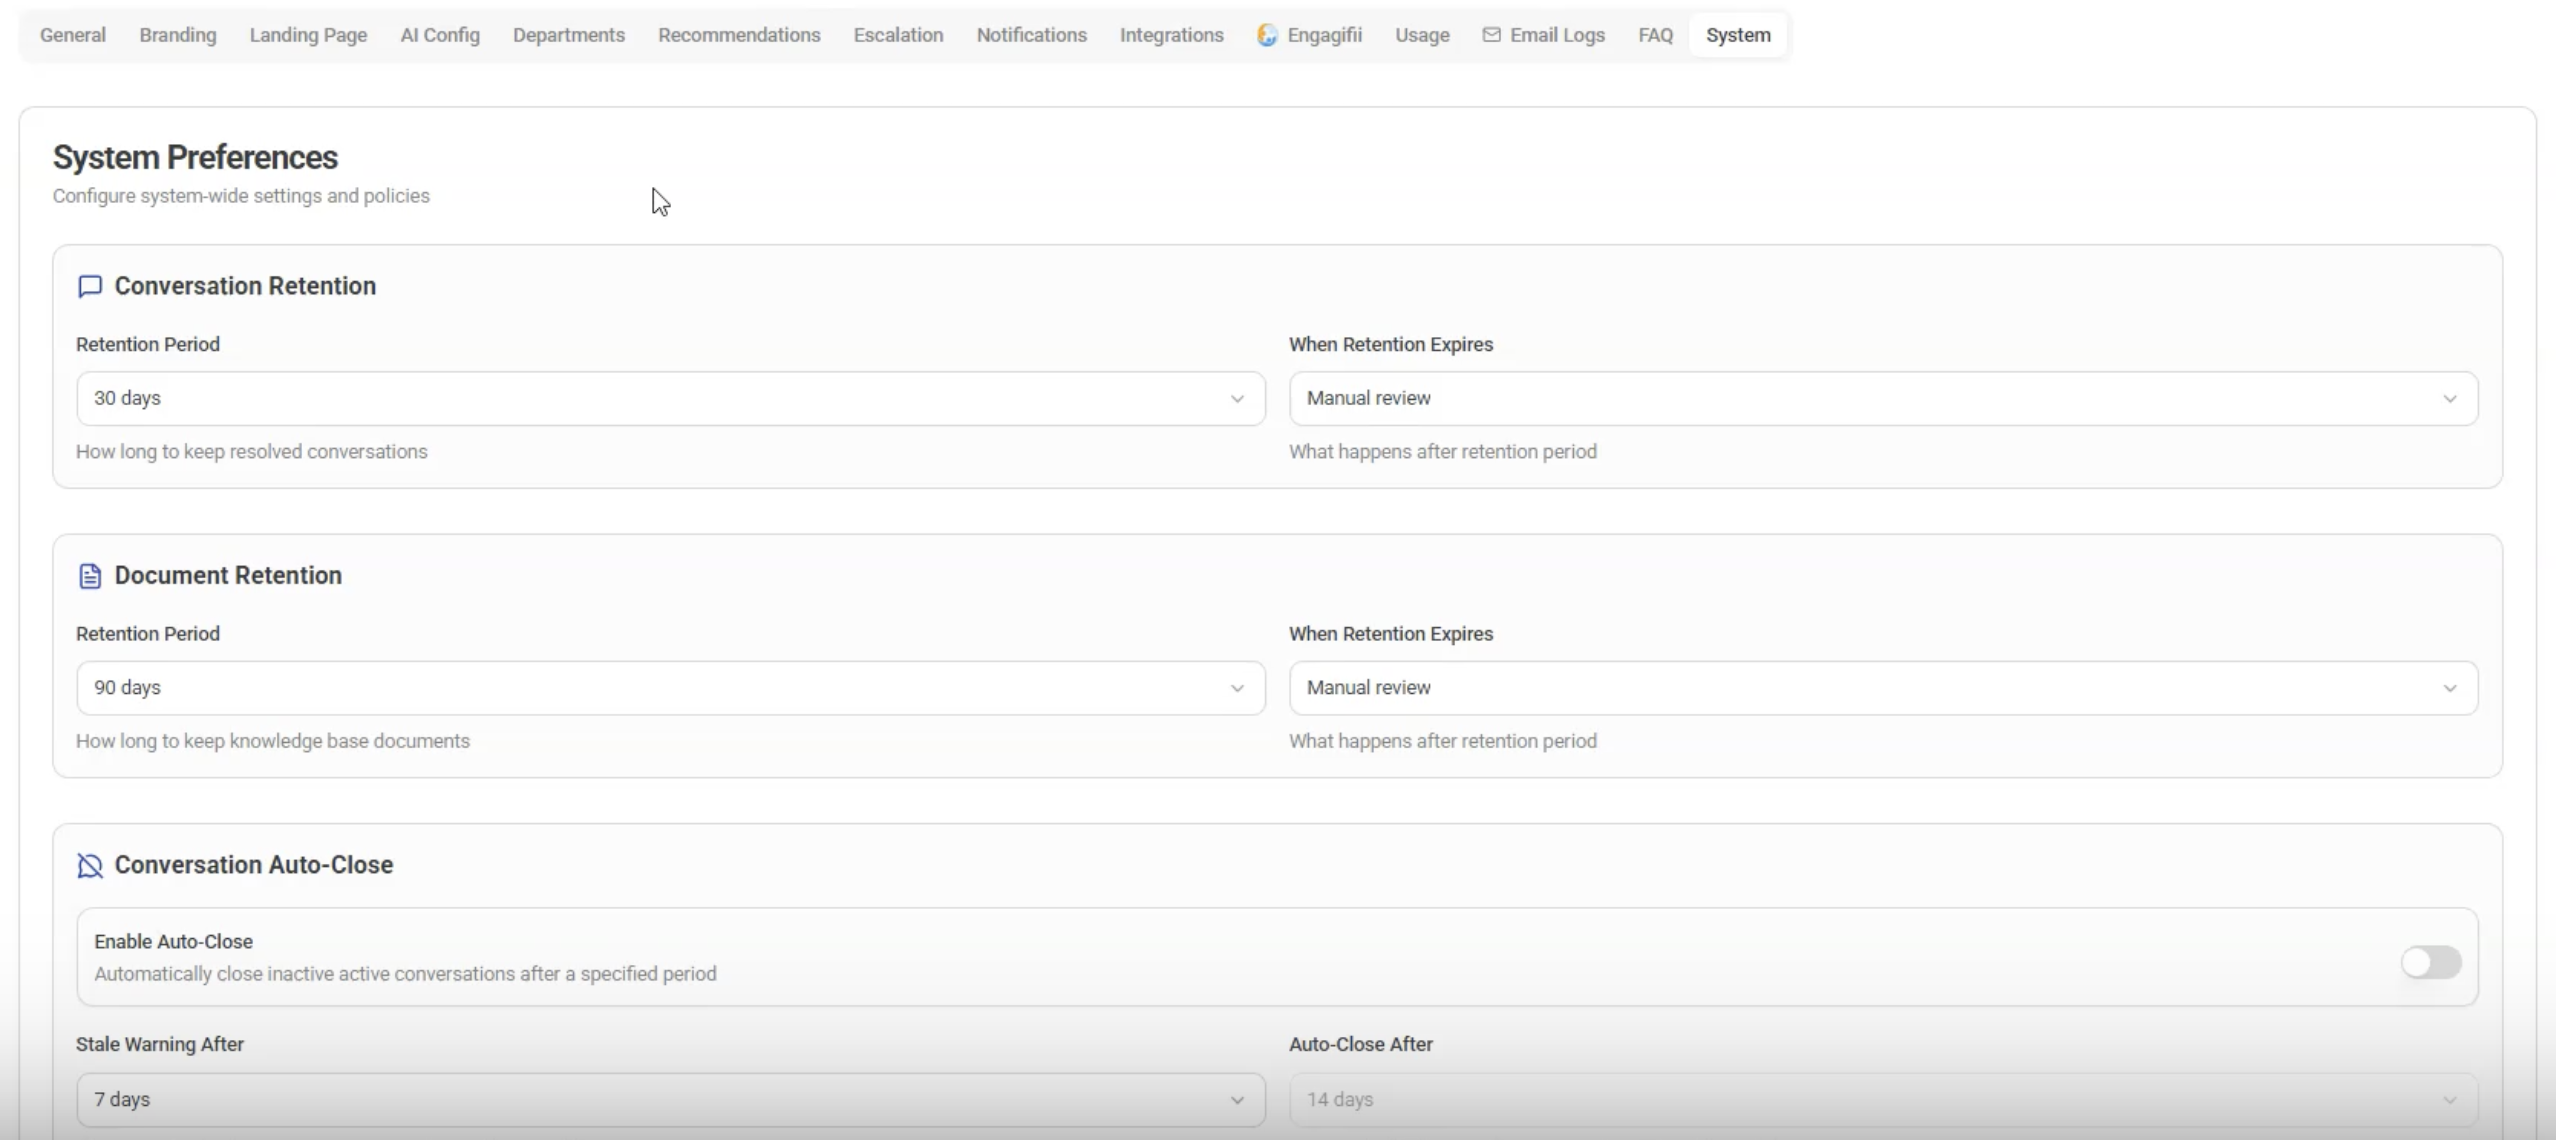The height and width of the screenshot is (1140, 2556).
Task: Click the Conversation Retention chat bubble icon
Action: tap(90, 287)
